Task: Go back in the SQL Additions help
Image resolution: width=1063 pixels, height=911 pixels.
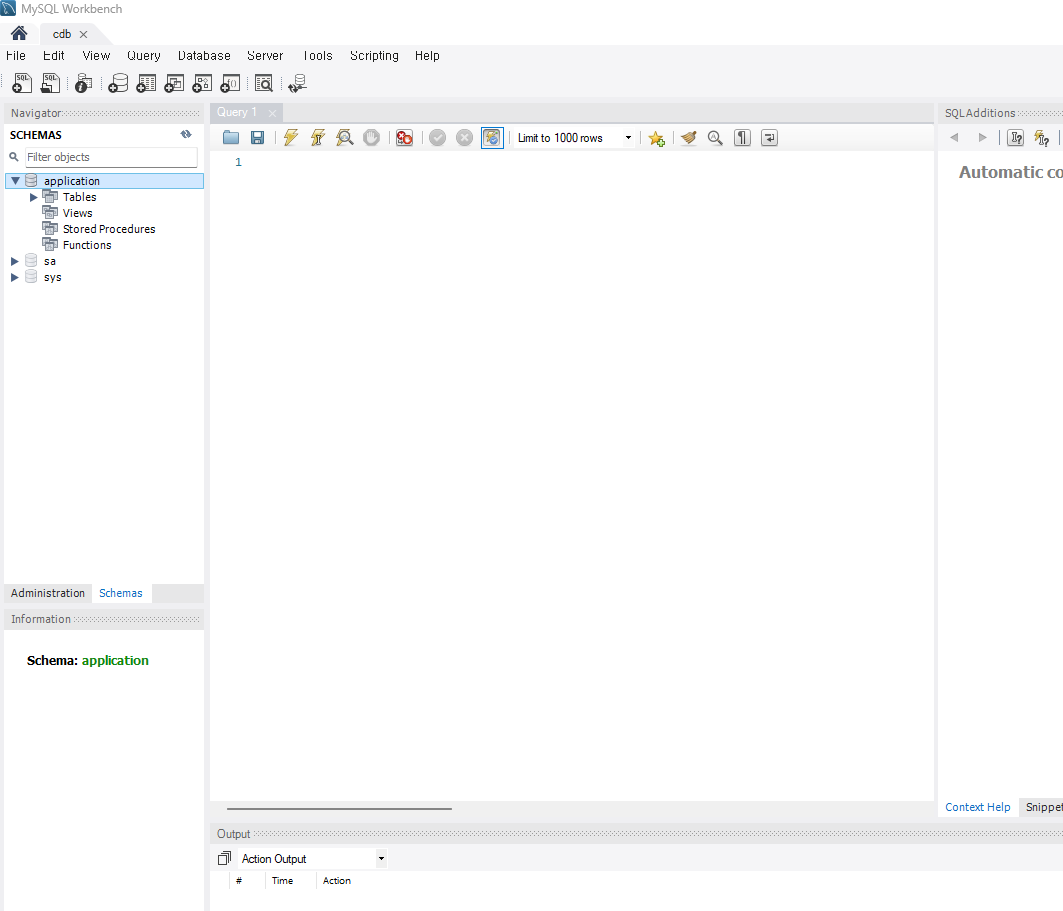Action: 955,138
